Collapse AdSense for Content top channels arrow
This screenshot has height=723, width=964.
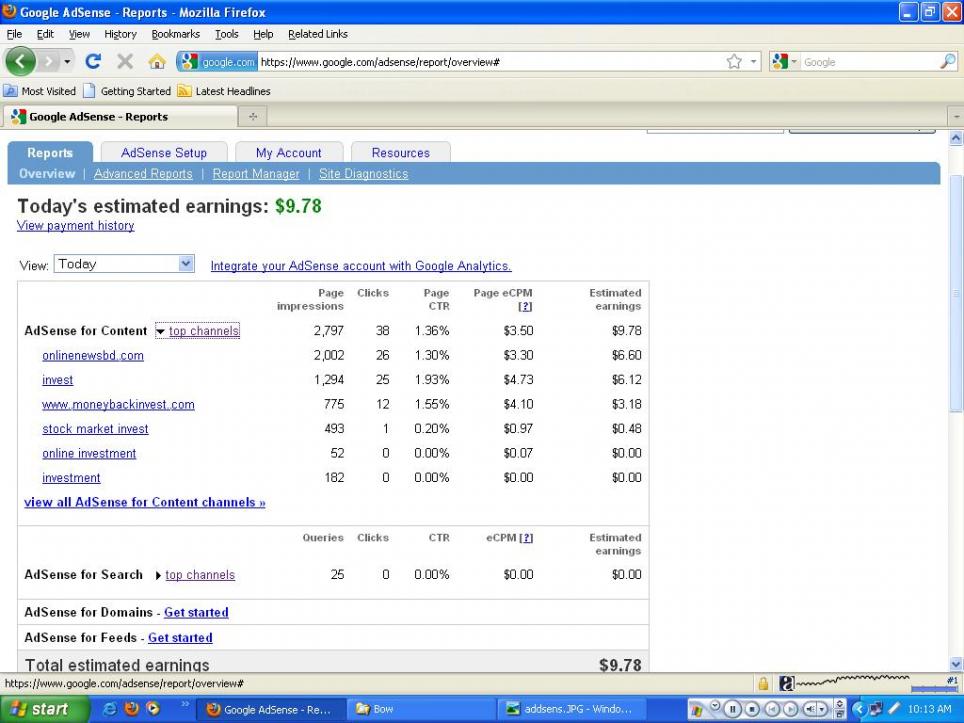point(160,331)
